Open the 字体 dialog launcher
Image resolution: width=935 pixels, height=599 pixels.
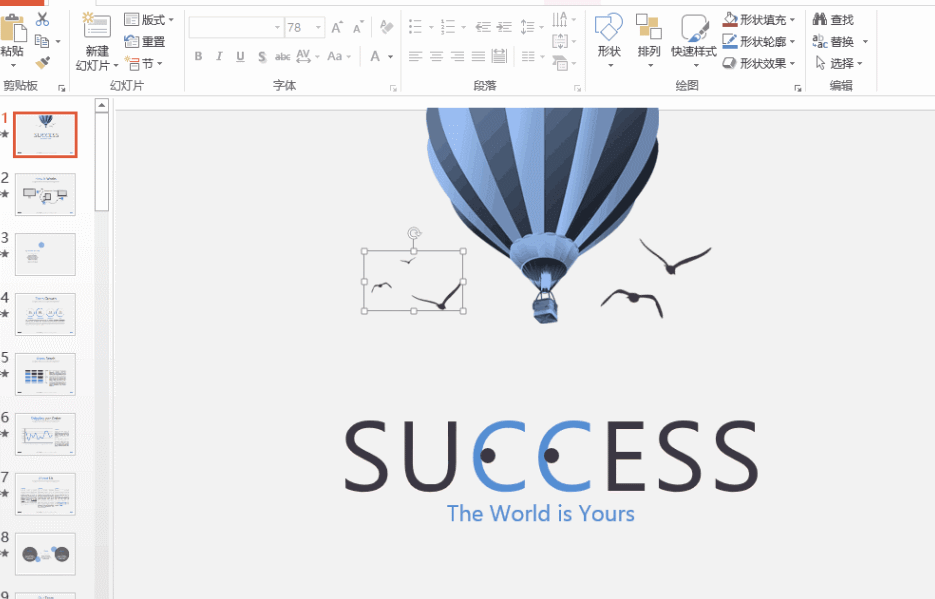click(393, 88)
